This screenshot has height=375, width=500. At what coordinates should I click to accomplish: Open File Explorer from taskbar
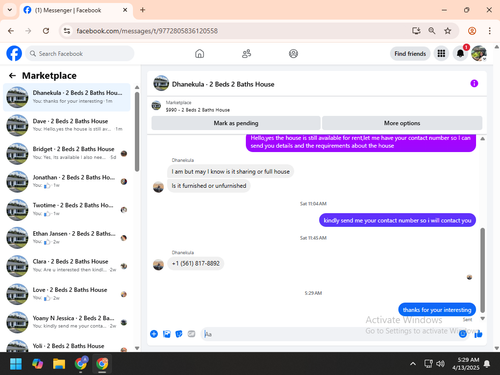click(59, 364)
